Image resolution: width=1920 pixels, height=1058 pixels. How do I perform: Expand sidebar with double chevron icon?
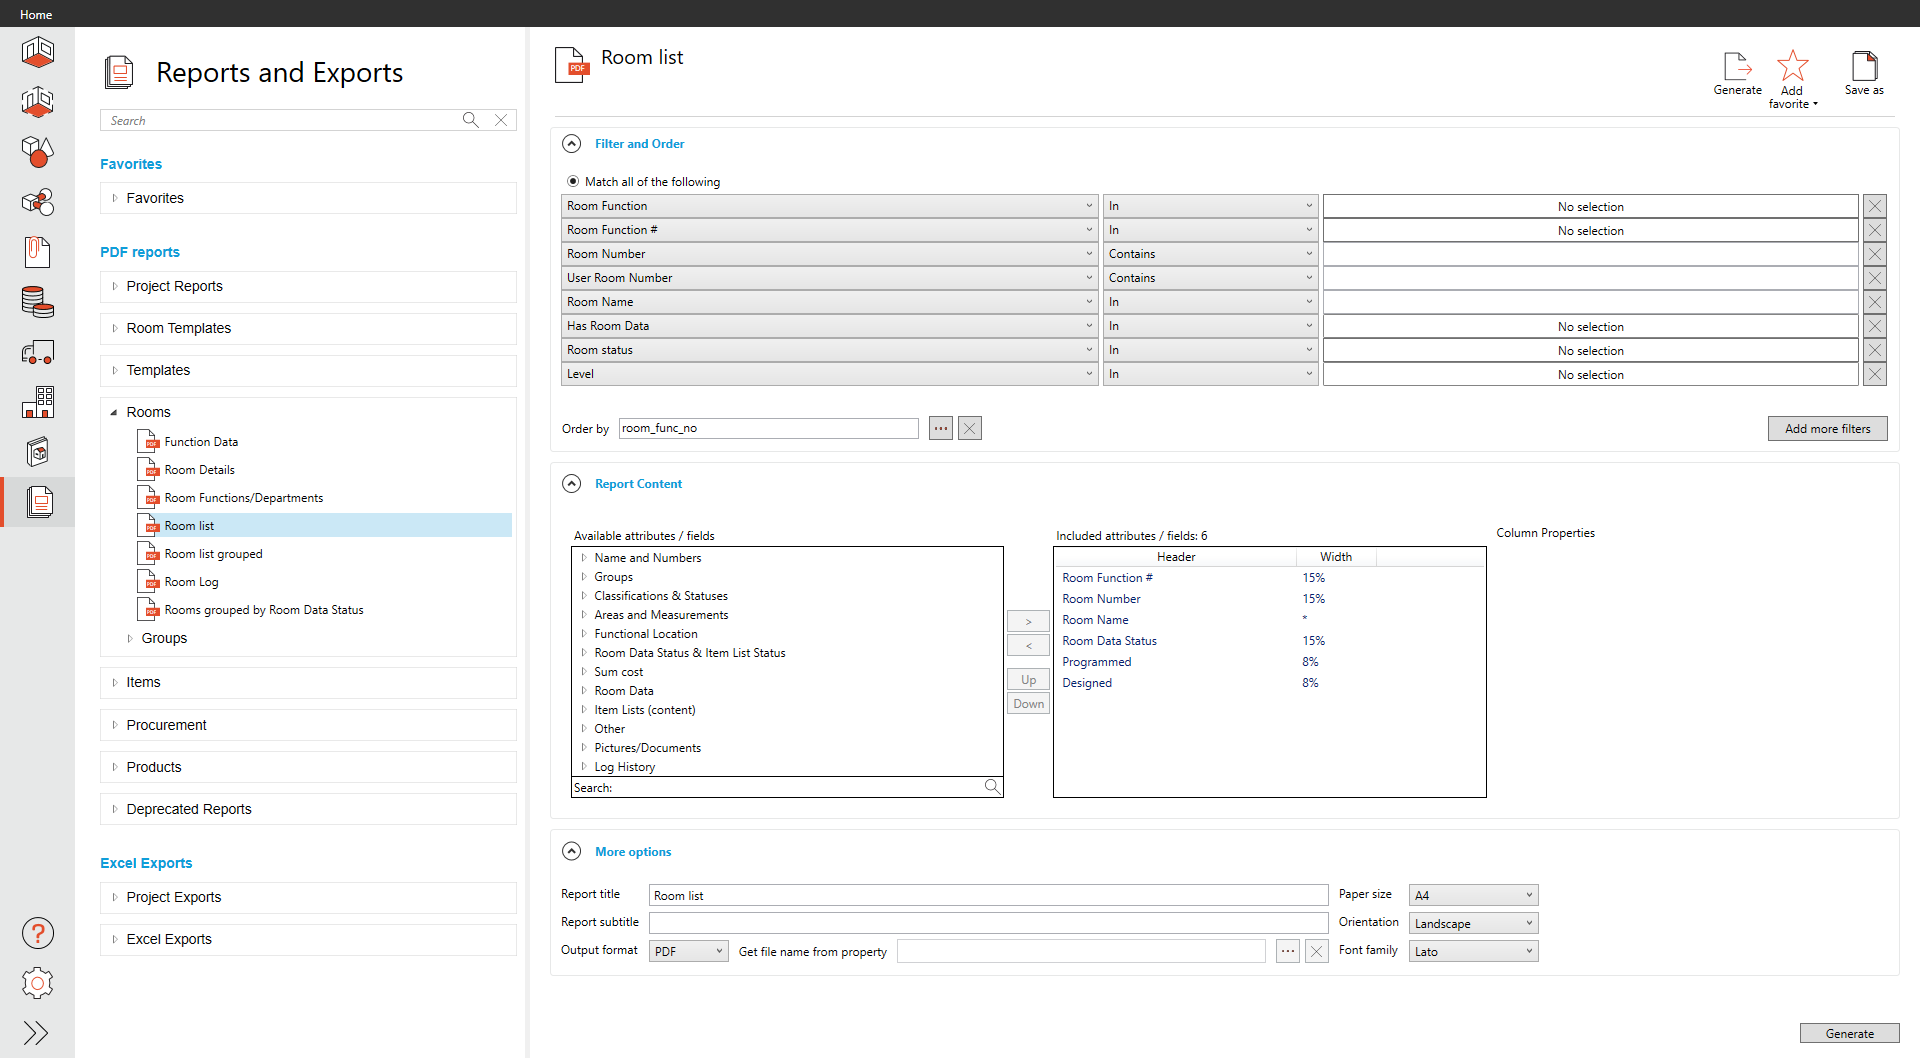36,1033
